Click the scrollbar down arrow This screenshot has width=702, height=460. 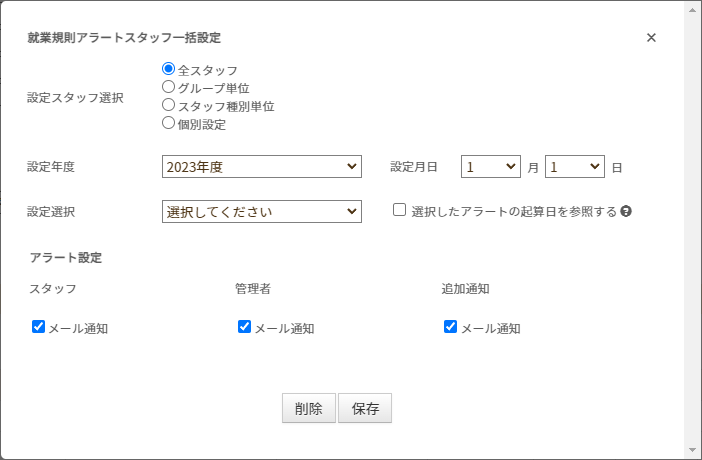[693, 450]
